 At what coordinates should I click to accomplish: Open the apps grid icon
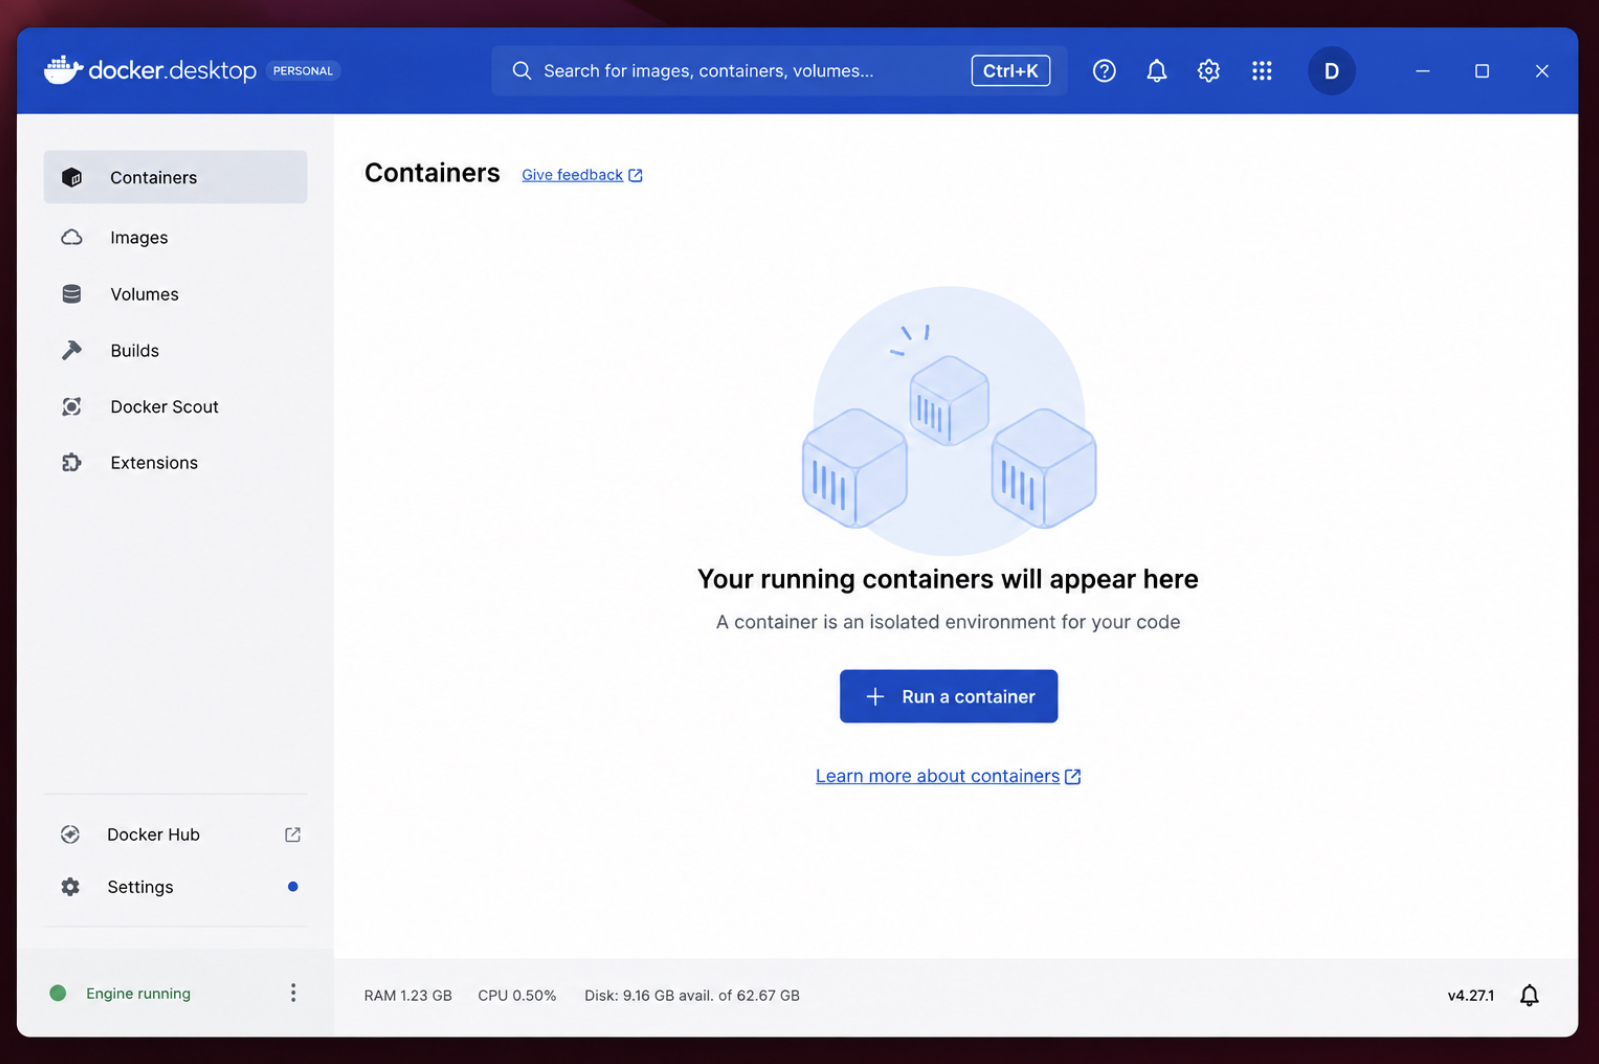coord(1262,71)
